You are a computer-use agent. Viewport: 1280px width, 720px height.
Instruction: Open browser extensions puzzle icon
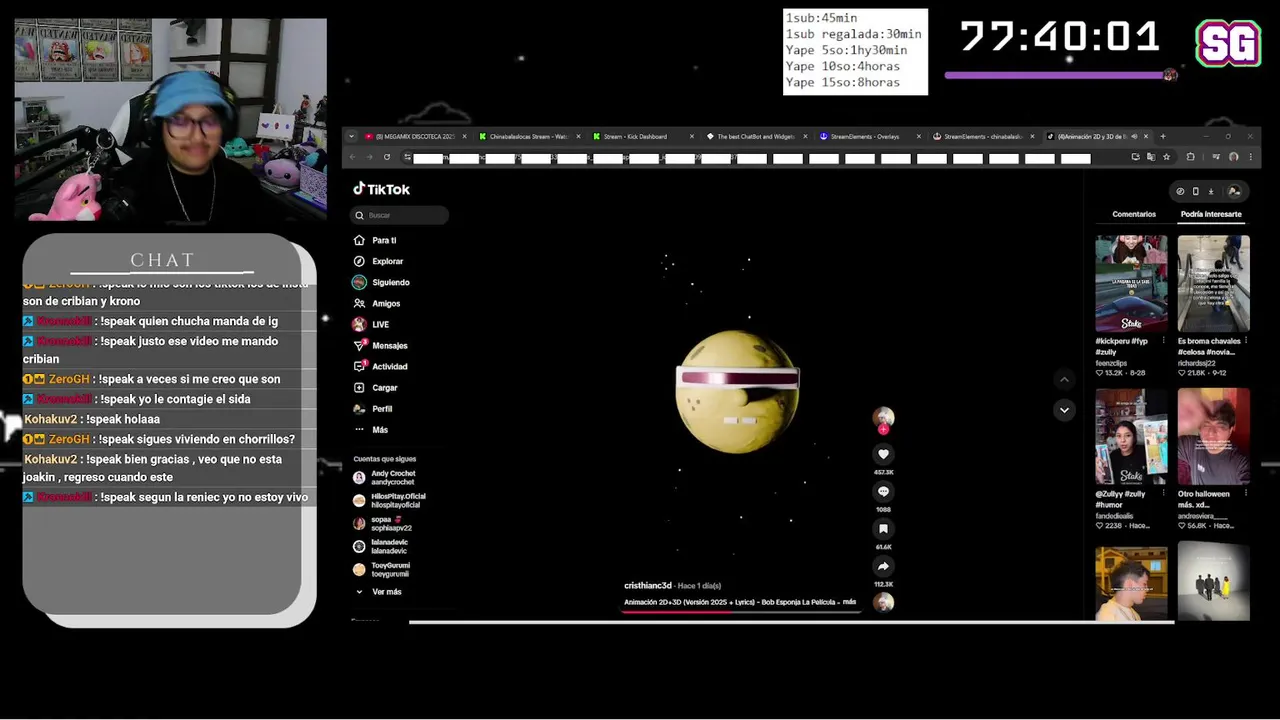coord(1190,157)
